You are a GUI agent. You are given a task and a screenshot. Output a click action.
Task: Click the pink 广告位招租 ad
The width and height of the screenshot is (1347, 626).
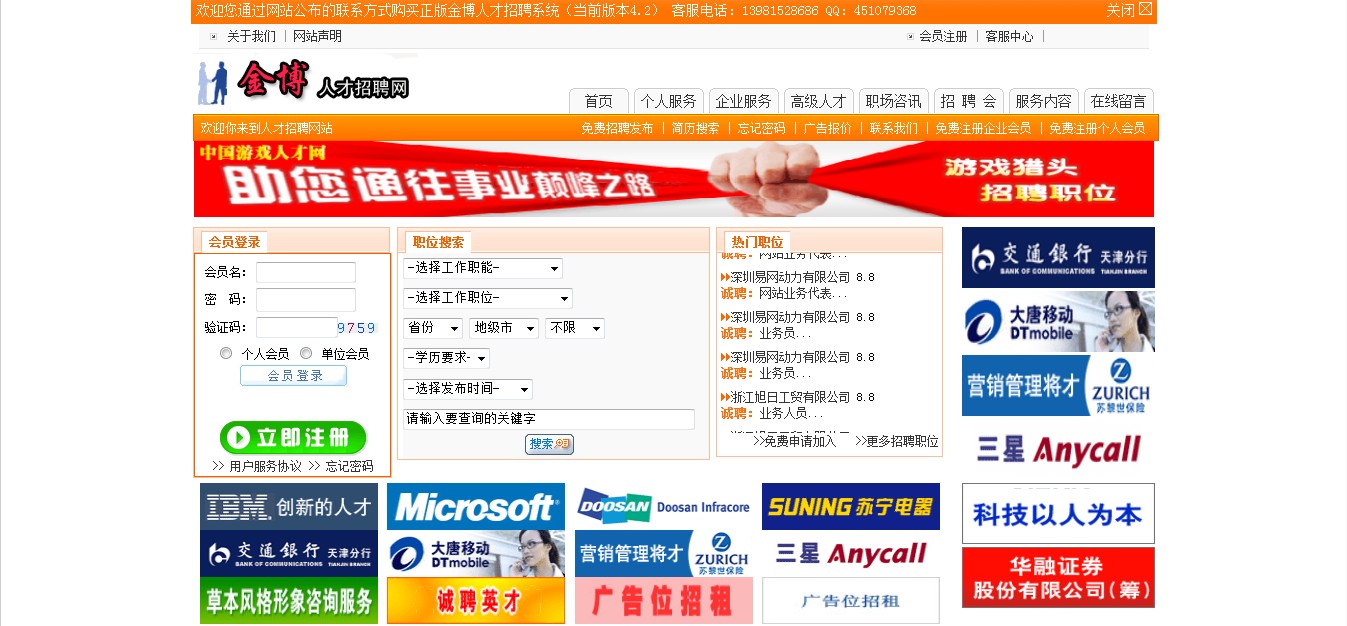point(664,601)
